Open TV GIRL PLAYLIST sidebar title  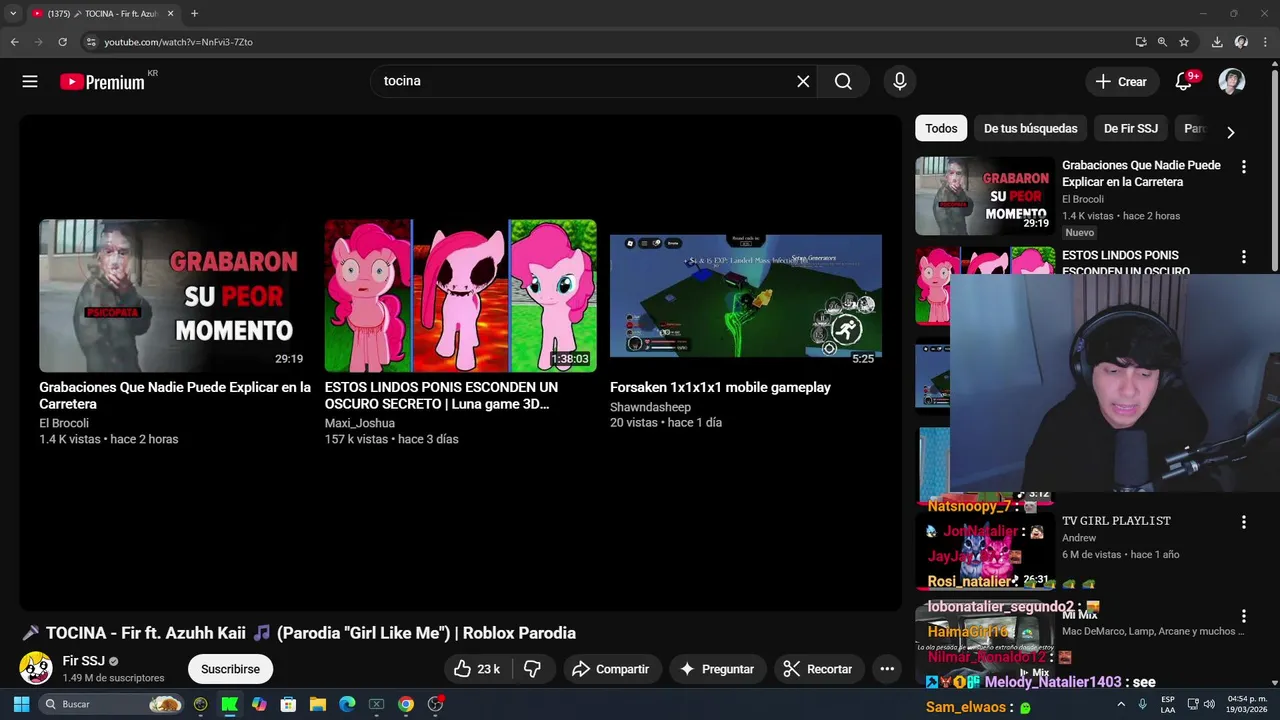(x=1116, y=521)
